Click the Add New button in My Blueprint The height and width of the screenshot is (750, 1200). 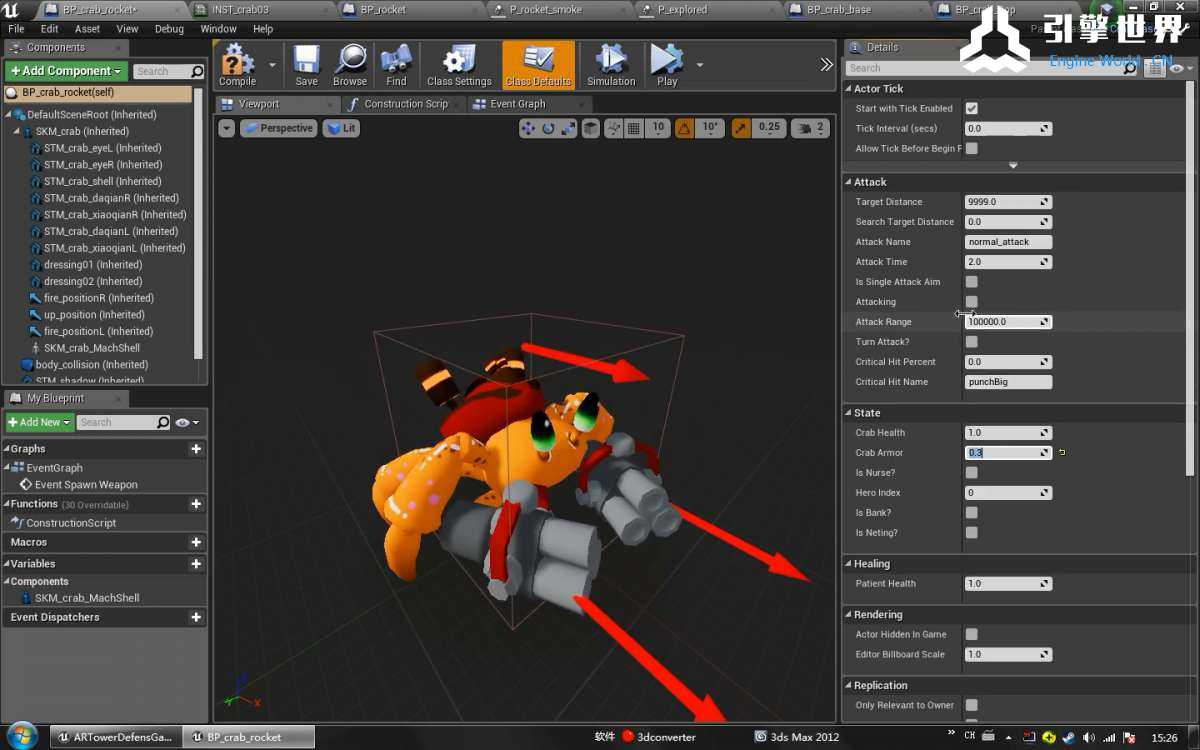[x=40, y=422]
